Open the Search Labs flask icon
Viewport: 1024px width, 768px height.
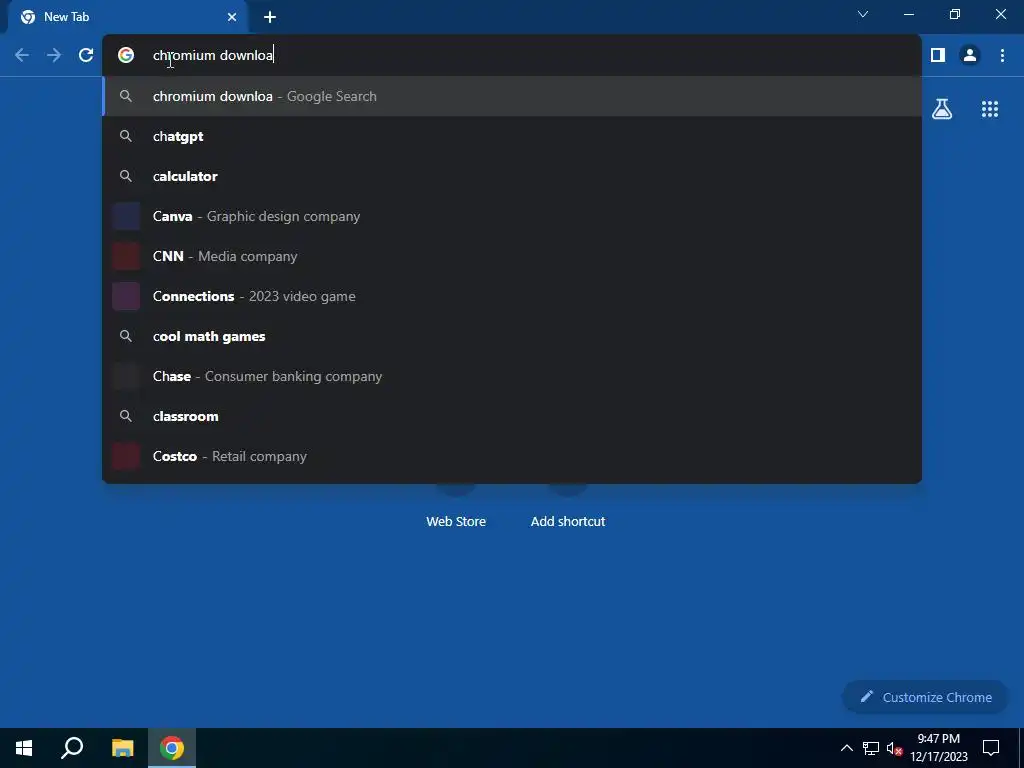942,109
